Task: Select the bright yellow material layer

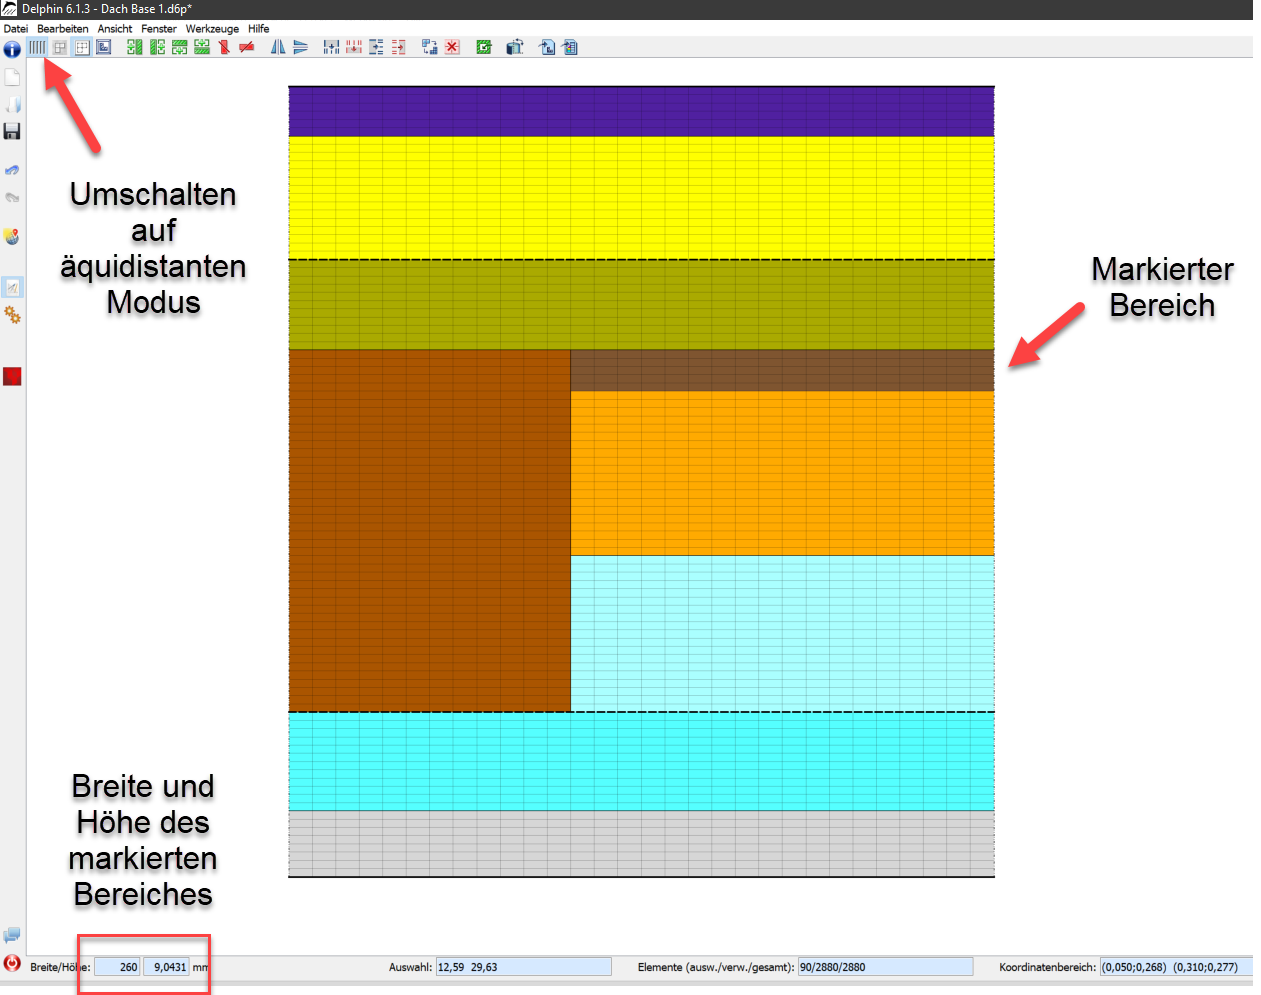Action: (x=641, y=198)
